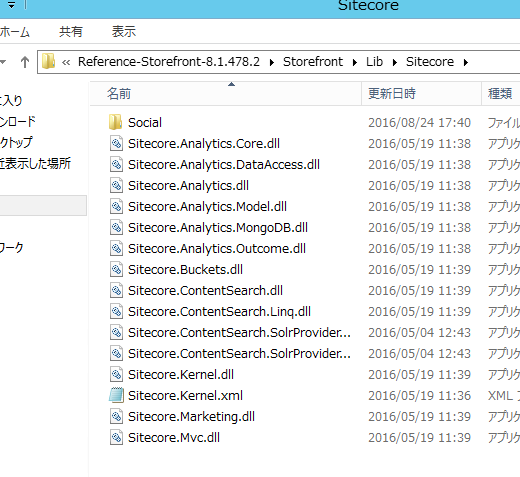Image resolution: width=520 pixels, height=477 pixels.
Task: Click the Sitecore.Analytics.DataAccess.dll file icon
Action: point(116,165)
